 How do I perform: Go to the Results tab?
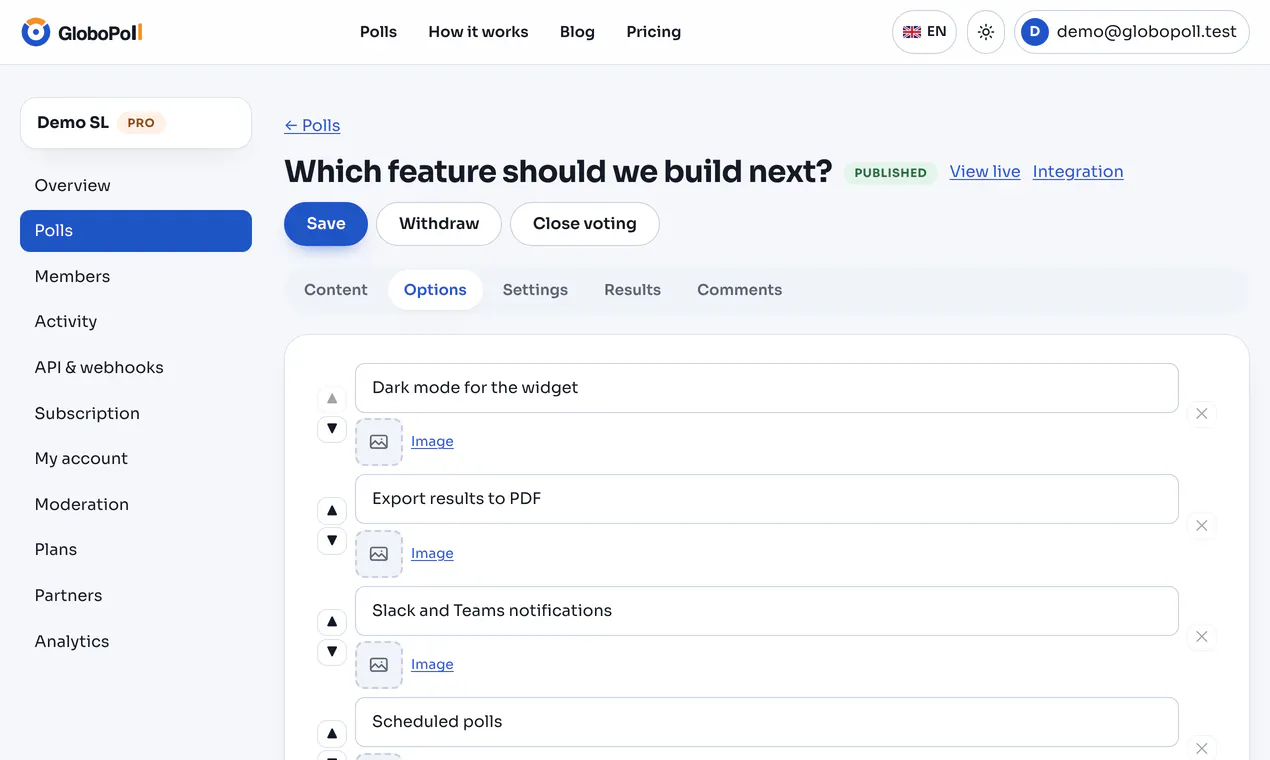click(x=632, y=290)
